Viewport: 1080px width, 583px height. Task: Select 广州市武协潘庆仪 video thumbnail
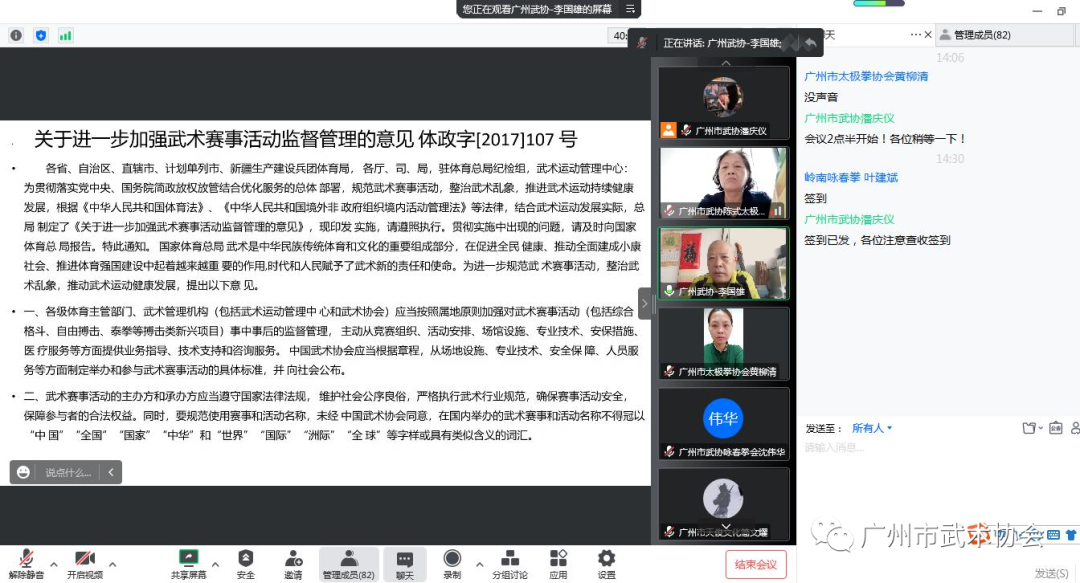pyautogui.click(x=723, y=103)
